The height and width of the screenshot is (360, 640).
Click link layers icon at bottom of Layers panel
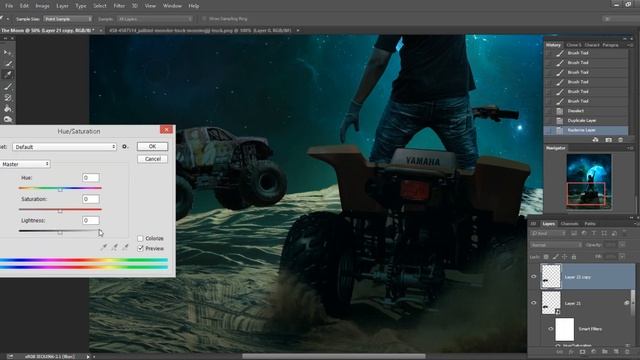click(560, 351)
